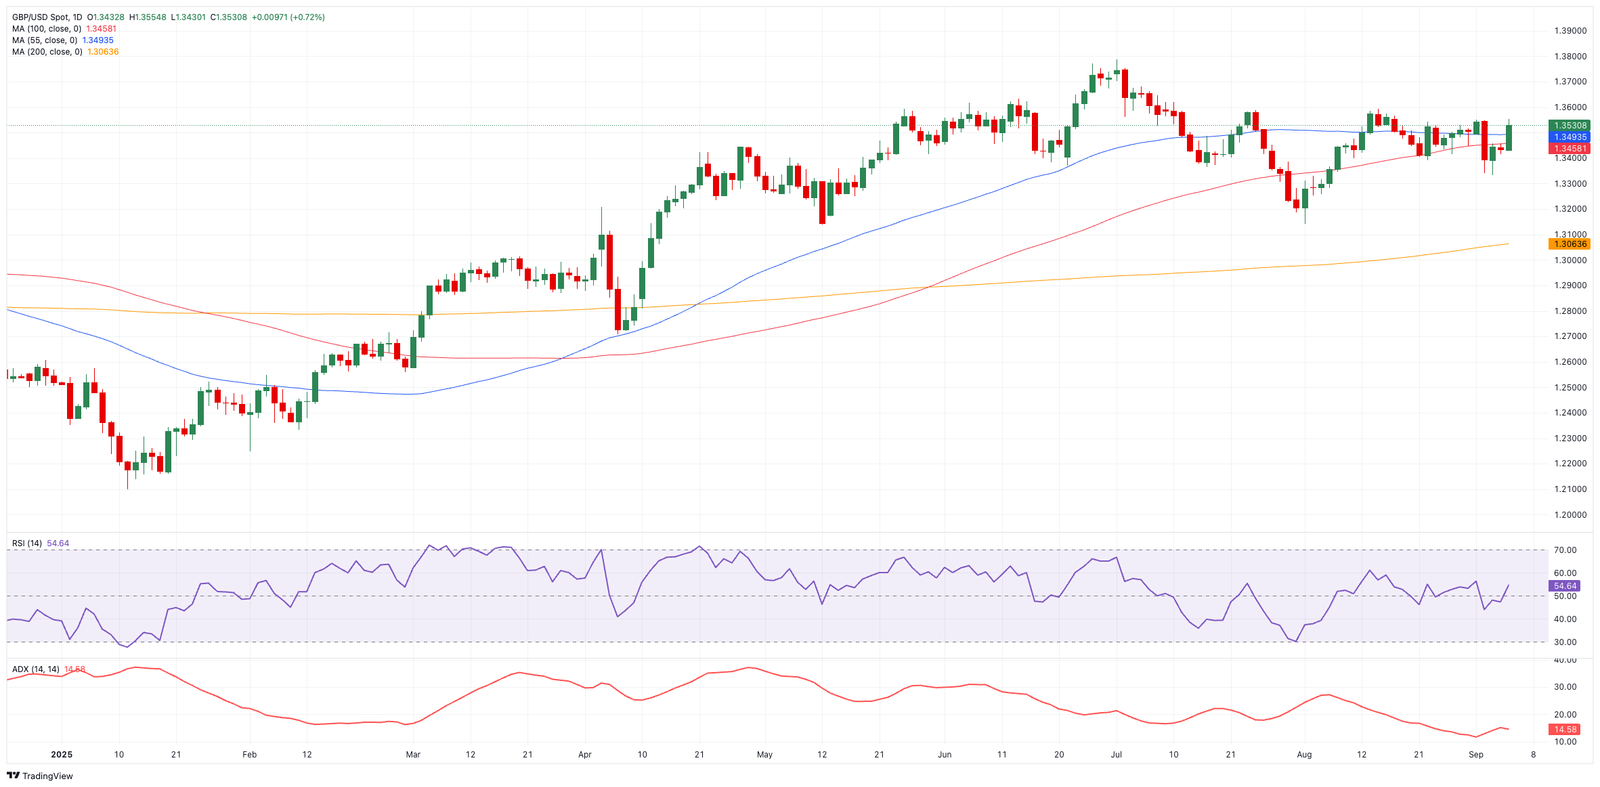Click the Mar label on the time axis

[x=413, y=755]
